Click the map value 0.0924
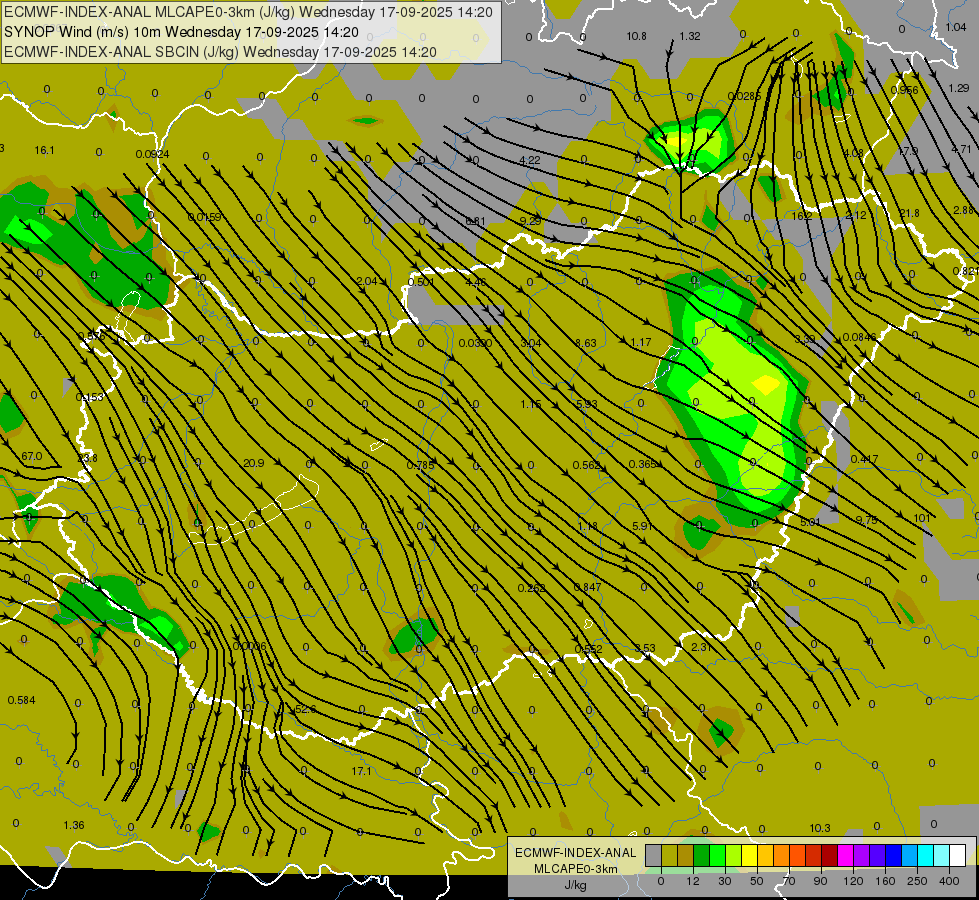The image size is (979, 900). (152, 154)
